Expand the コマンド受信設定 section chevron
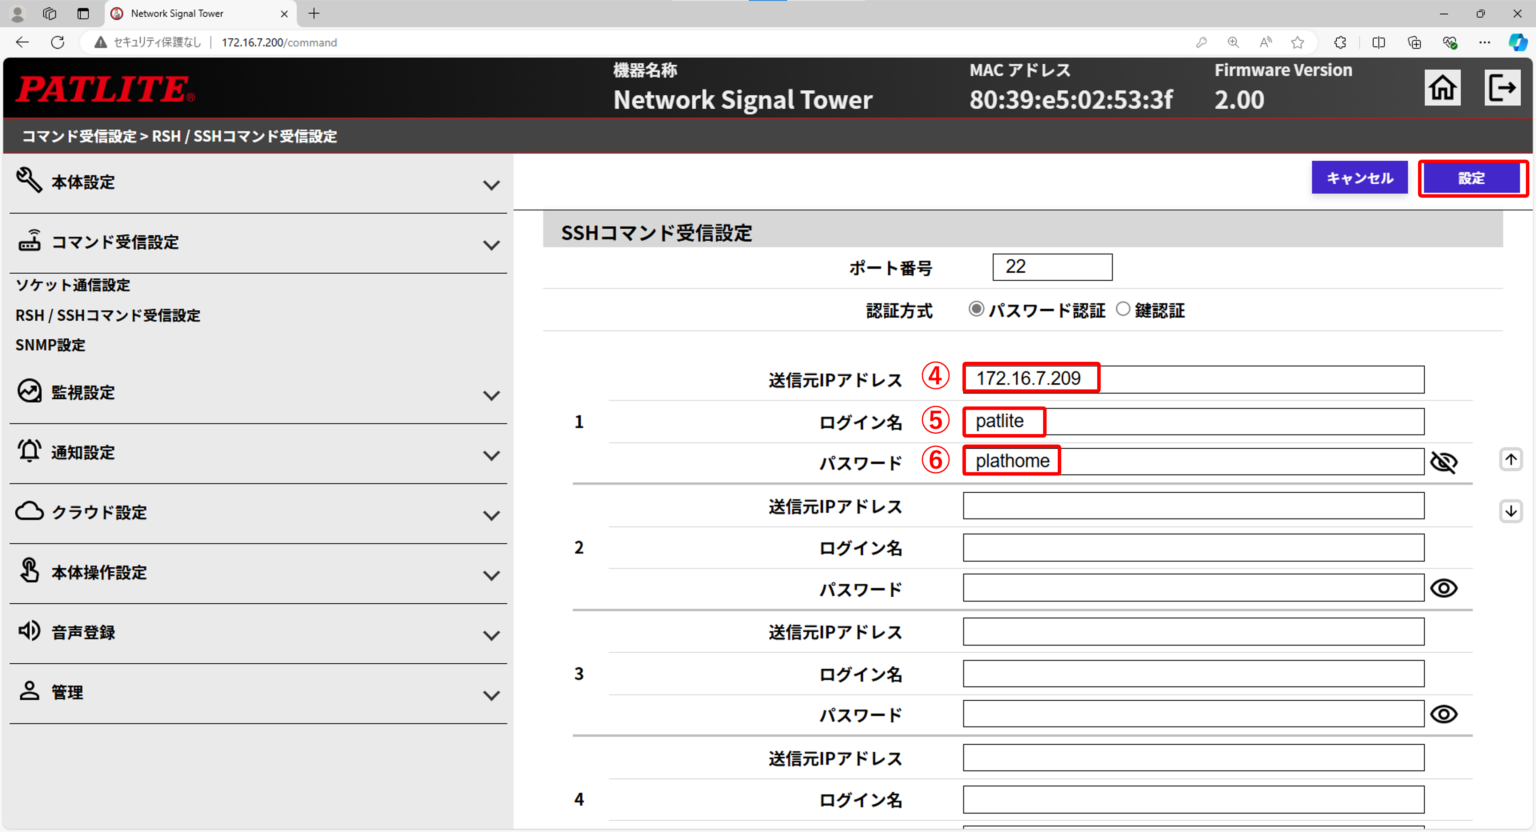This screenshot has width=1536, height=832. [491, 244]
